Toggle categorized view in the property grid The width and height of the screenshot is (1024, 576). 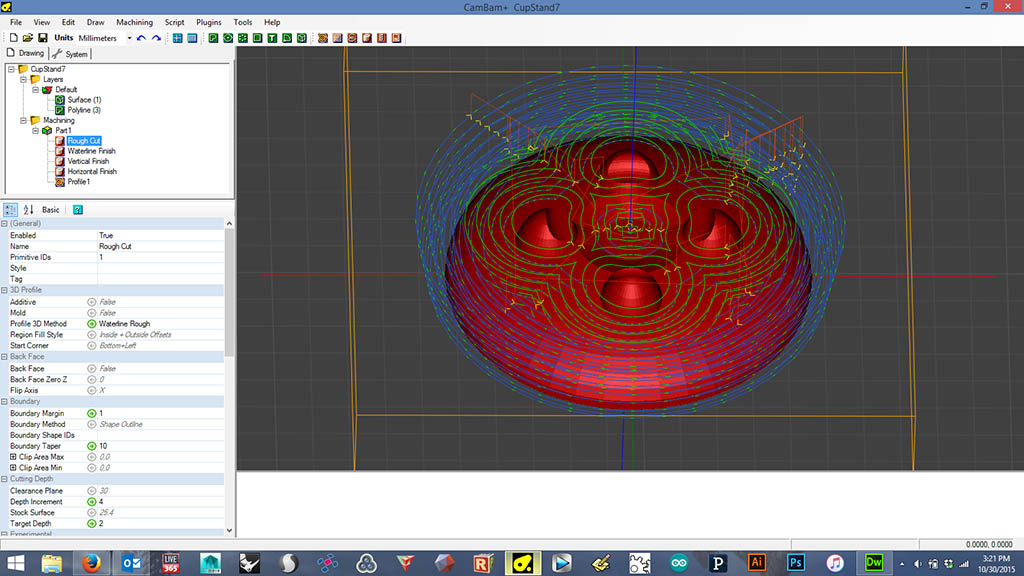tap(11, 210)
